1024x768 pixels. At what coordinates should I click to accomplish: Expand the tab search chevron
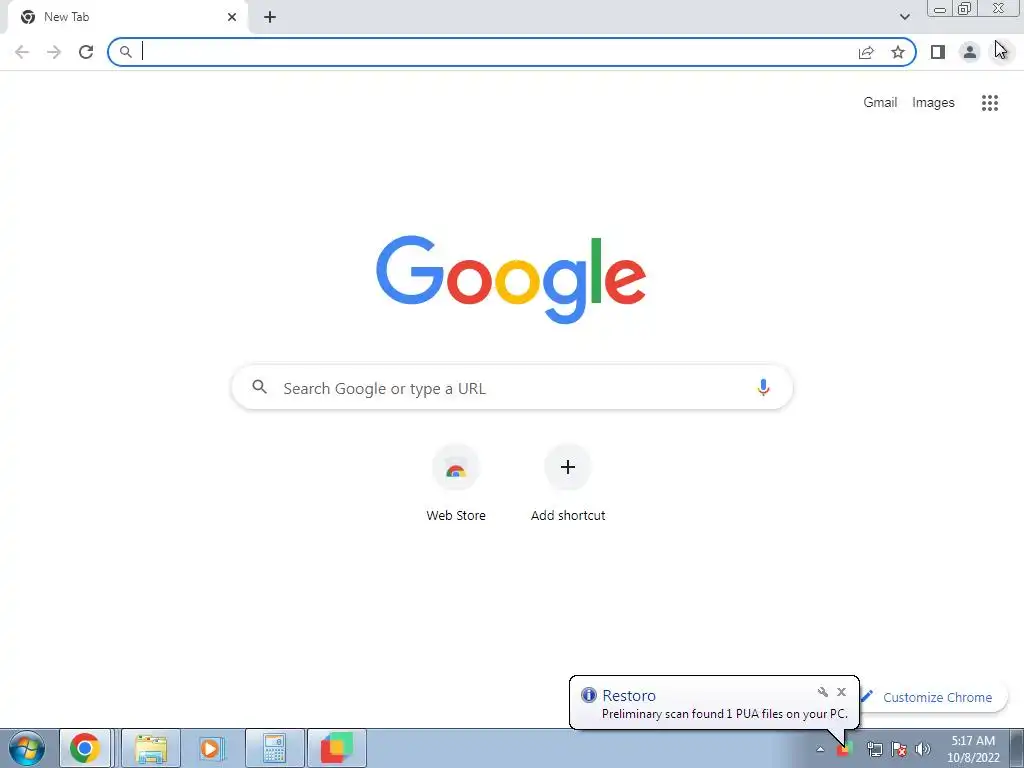tap(904, 17)
